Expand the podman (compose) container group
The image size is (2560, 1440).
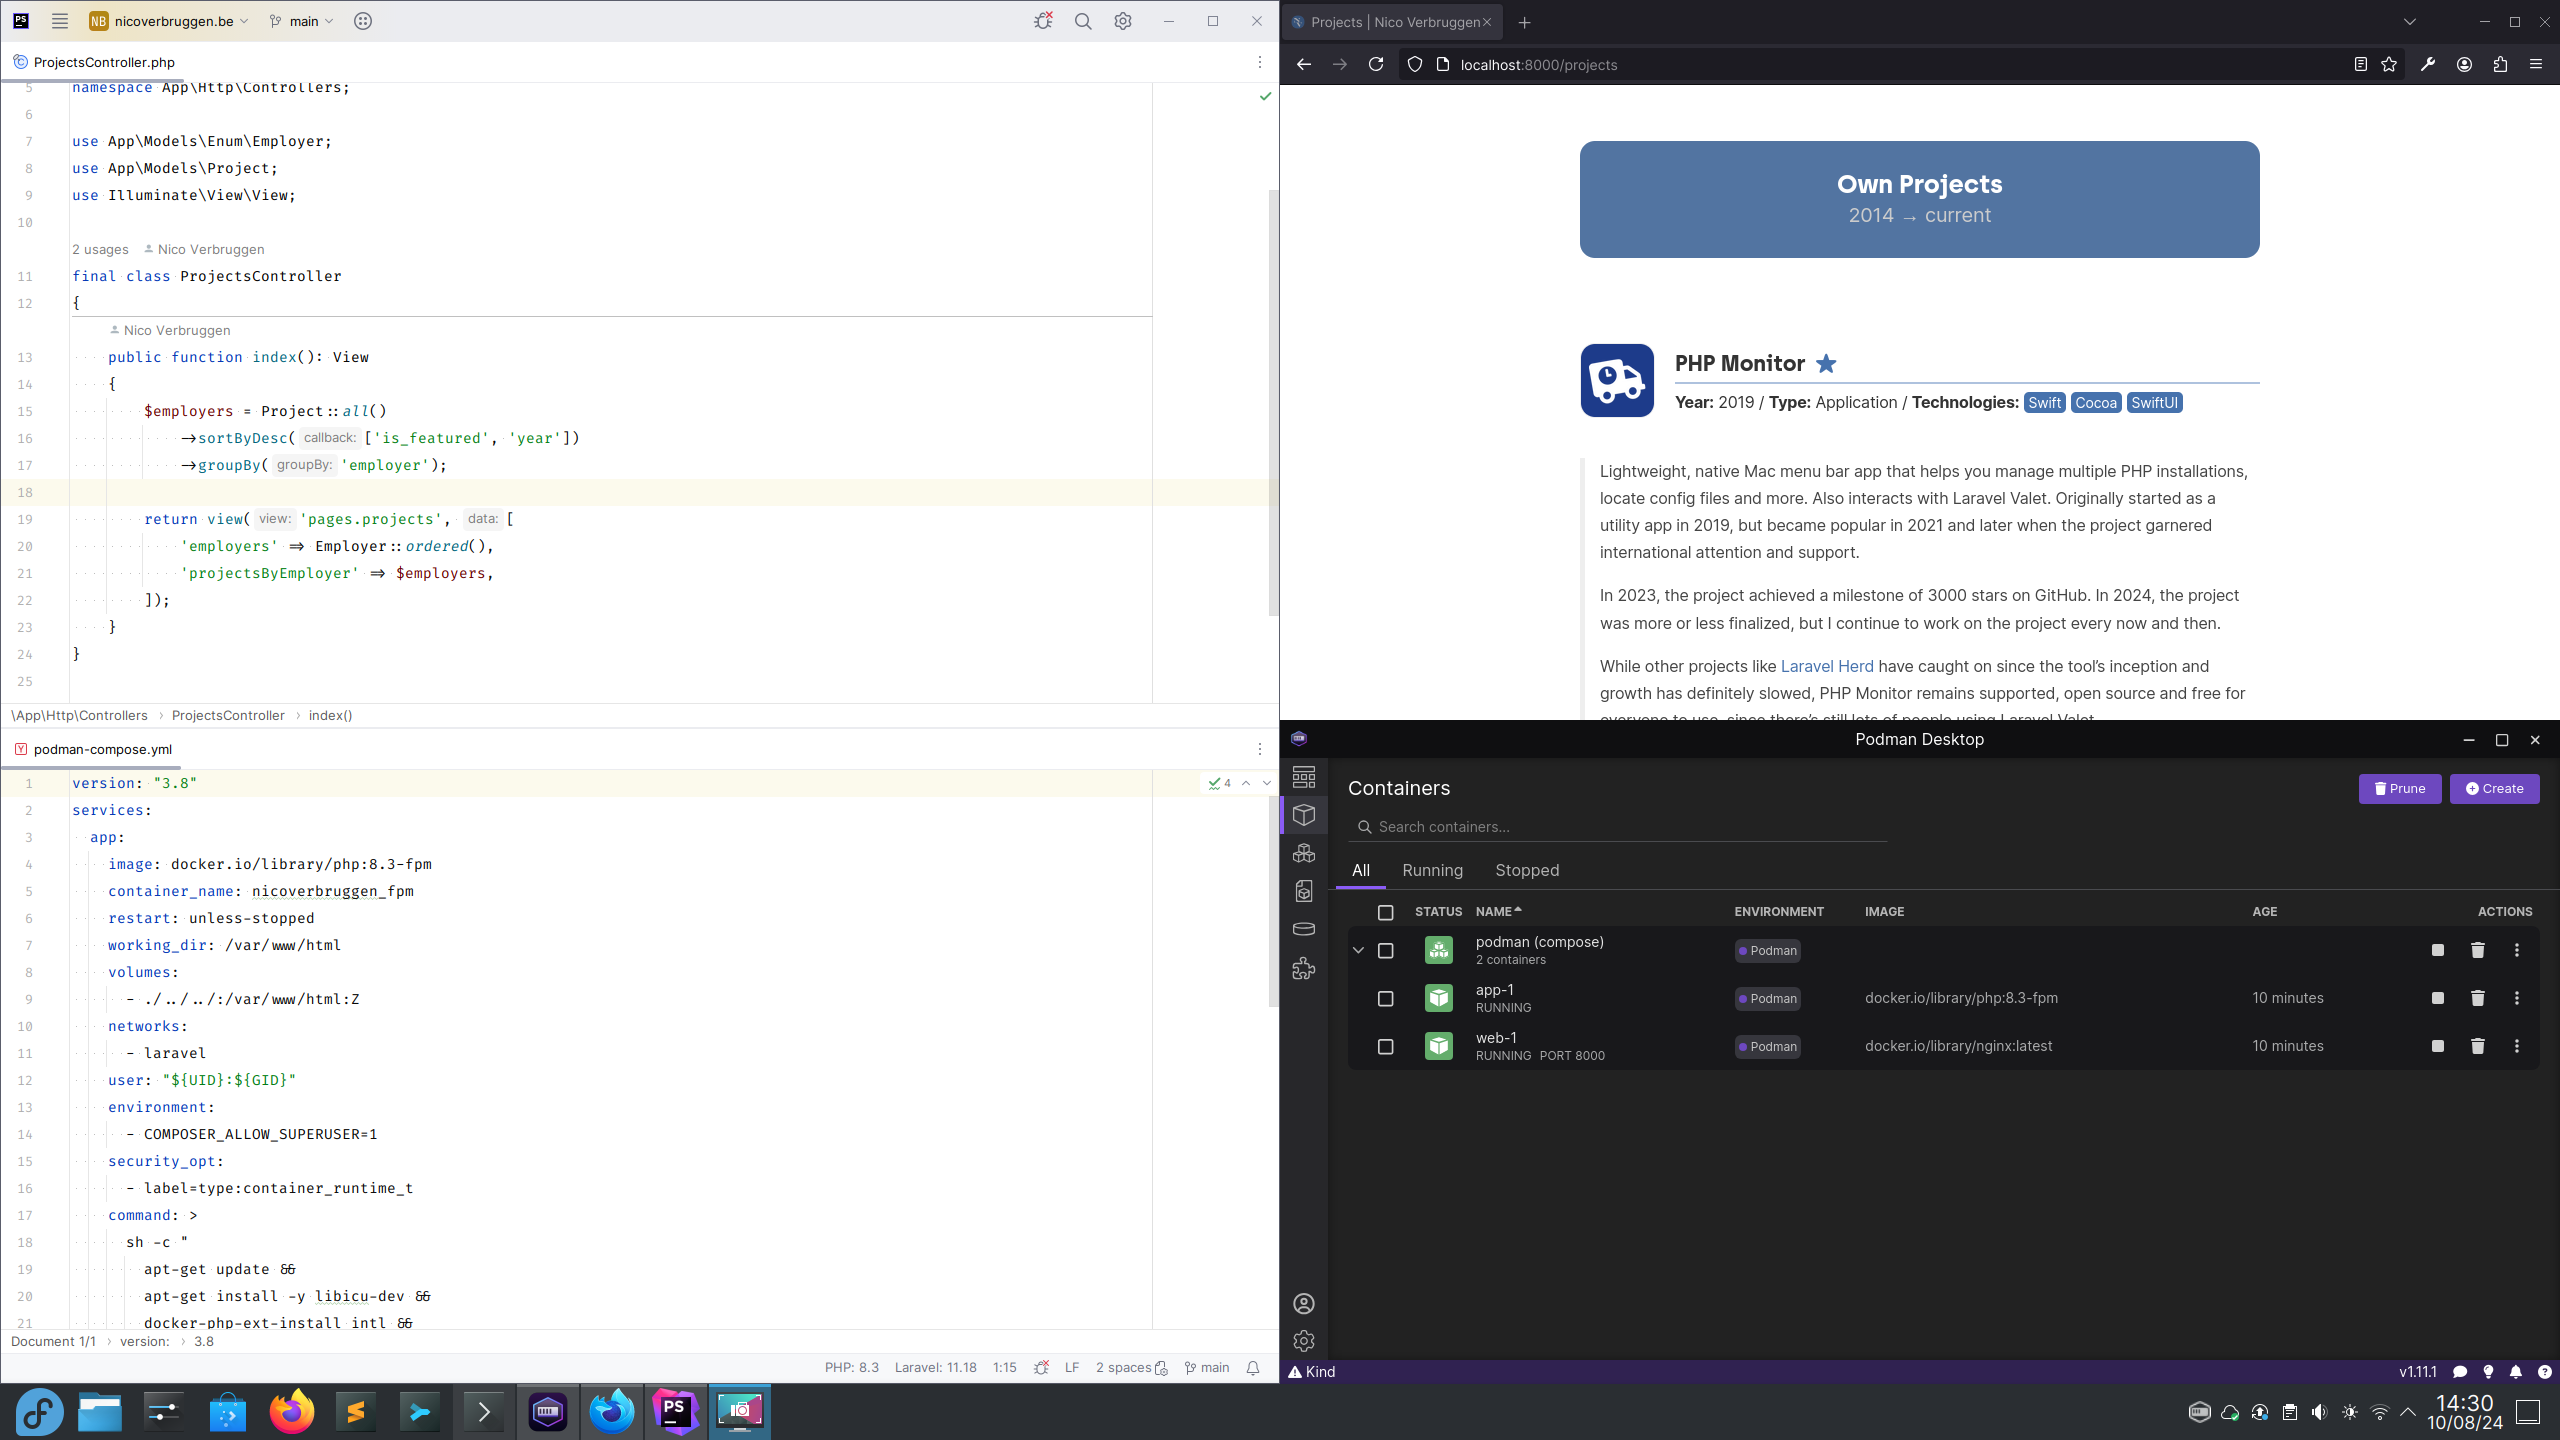(1357, 949)
